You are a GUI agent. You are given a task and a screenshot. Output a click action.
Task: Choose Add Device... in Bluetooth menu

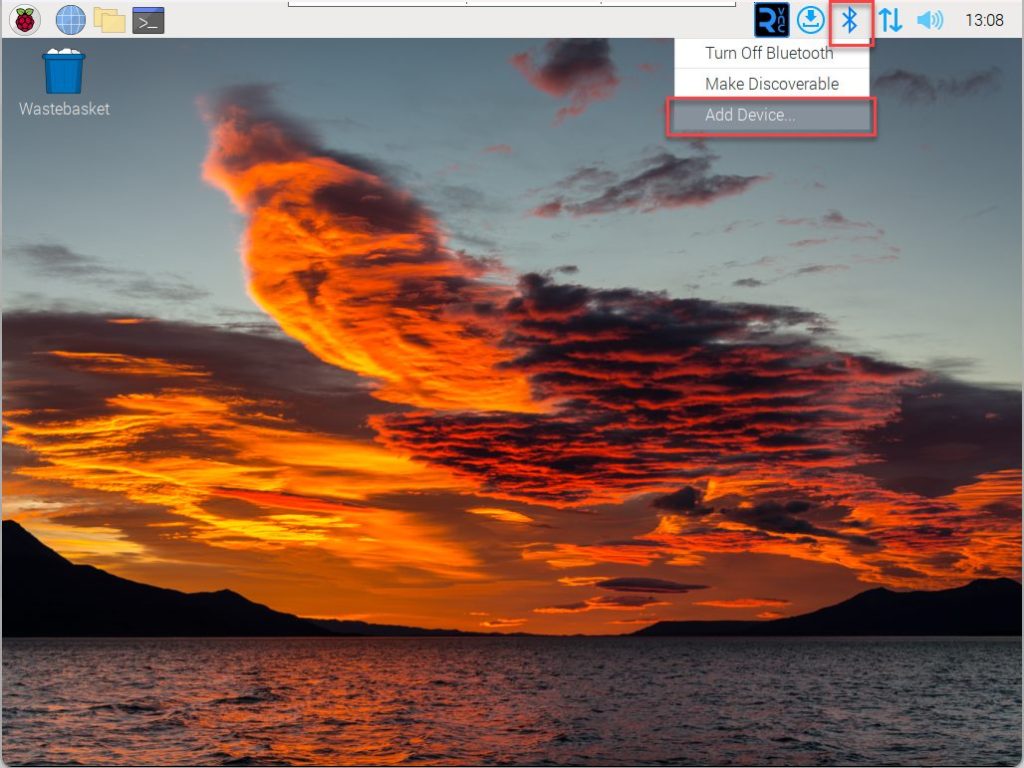pos(771,115)
